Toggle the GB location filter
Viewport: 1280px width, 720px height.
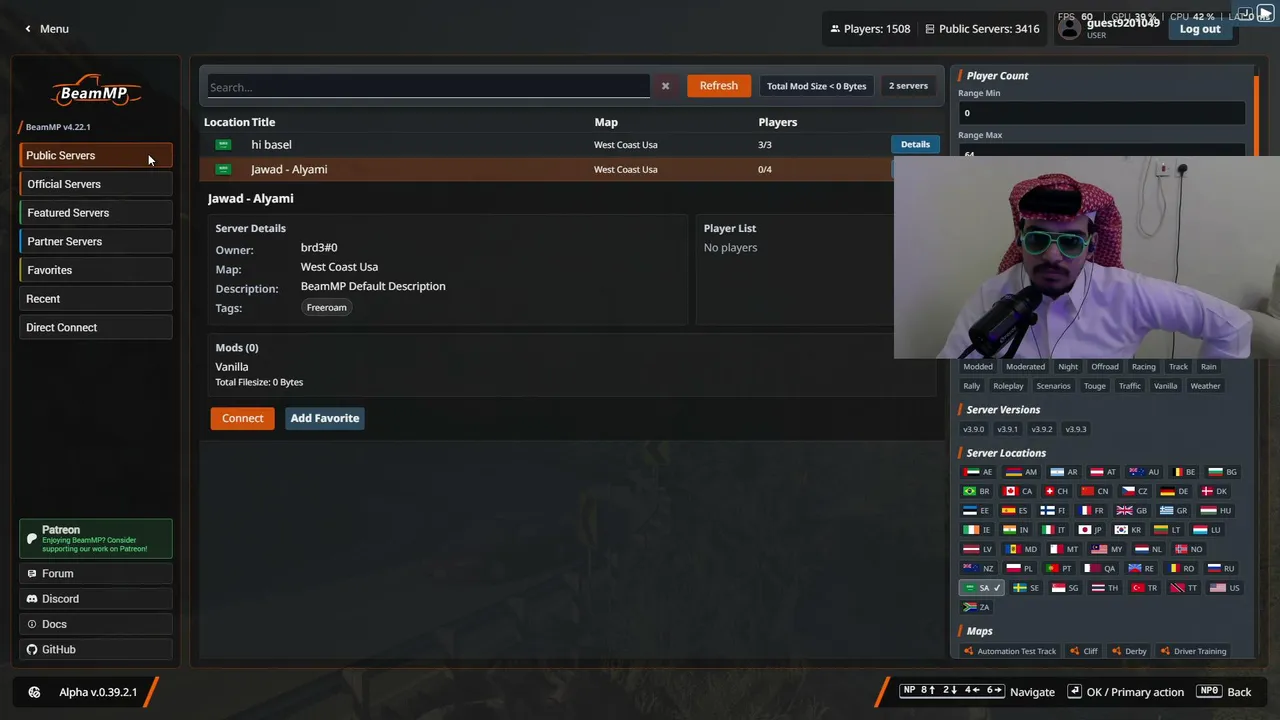(x=1132, y=511)
